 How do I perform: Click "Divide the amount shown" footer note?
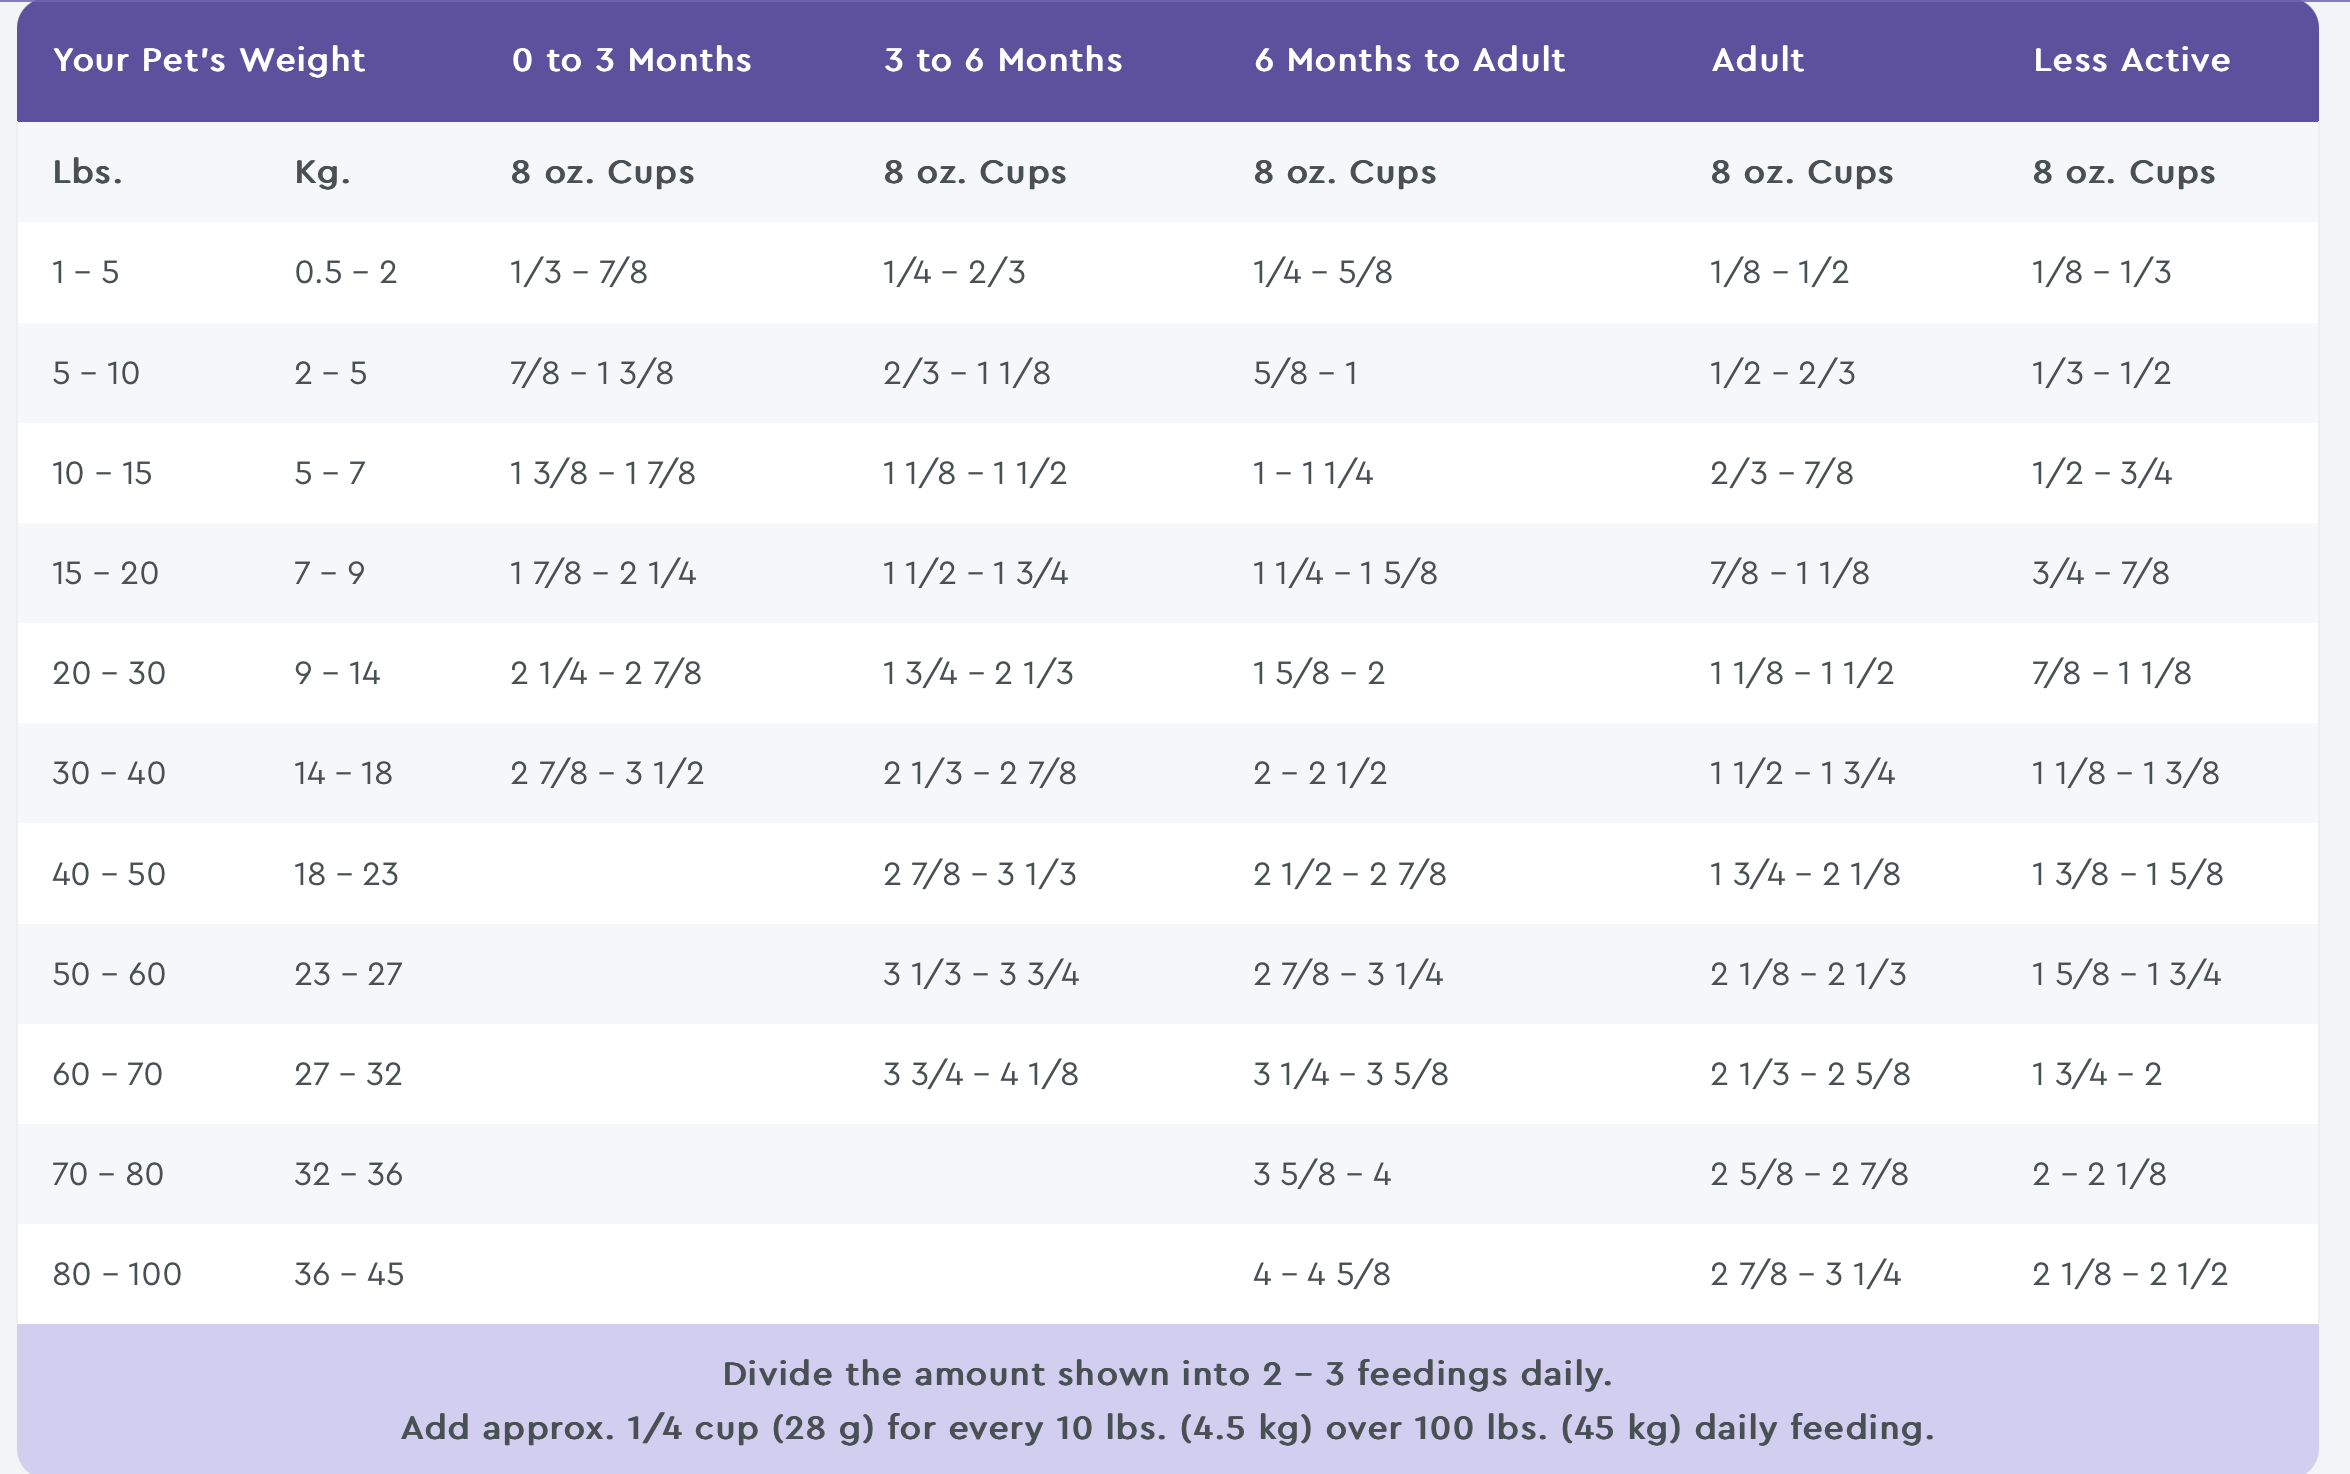pyautogui.click(x=1167, y=1374)
